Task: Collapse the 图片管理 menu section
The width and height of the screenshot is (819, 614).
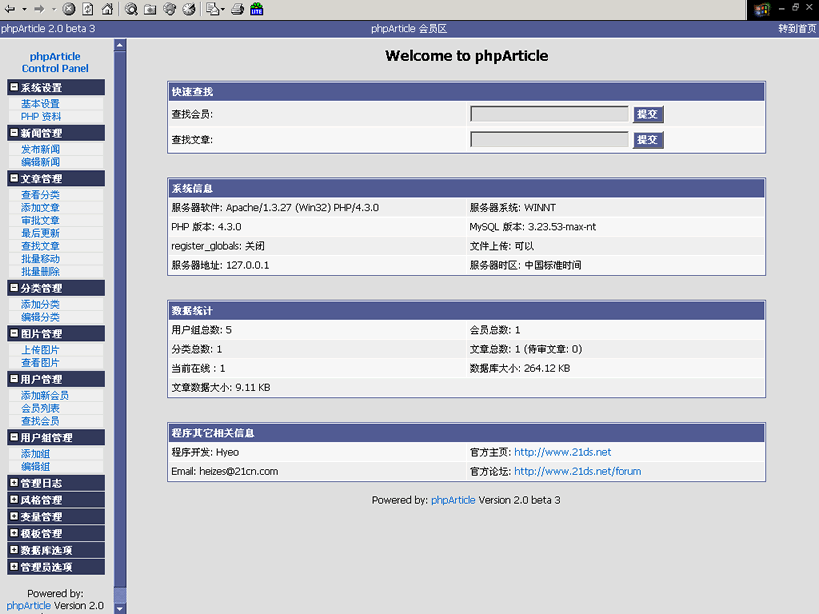Action: click(x=15, y=333)
